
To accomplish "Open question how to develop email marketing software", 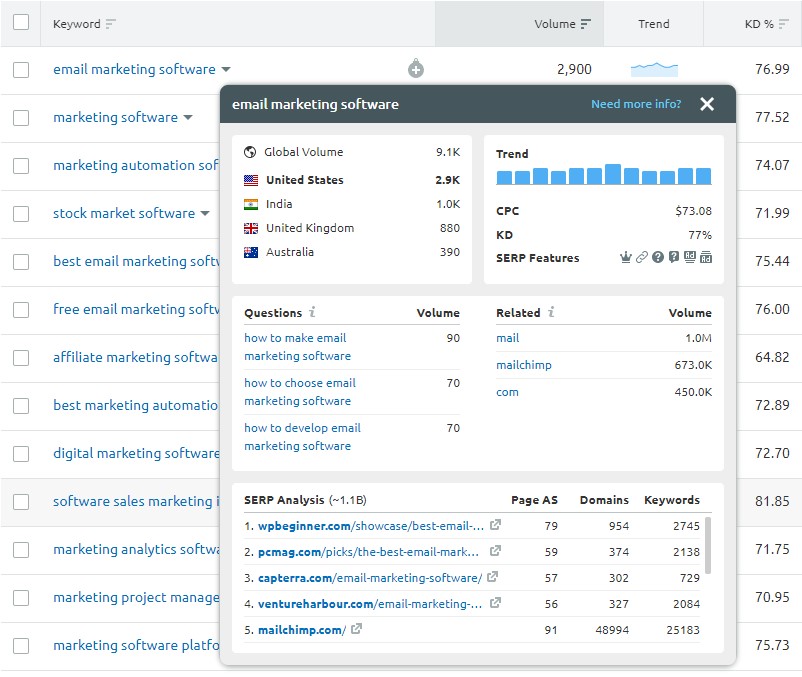I will click(302, 437).
